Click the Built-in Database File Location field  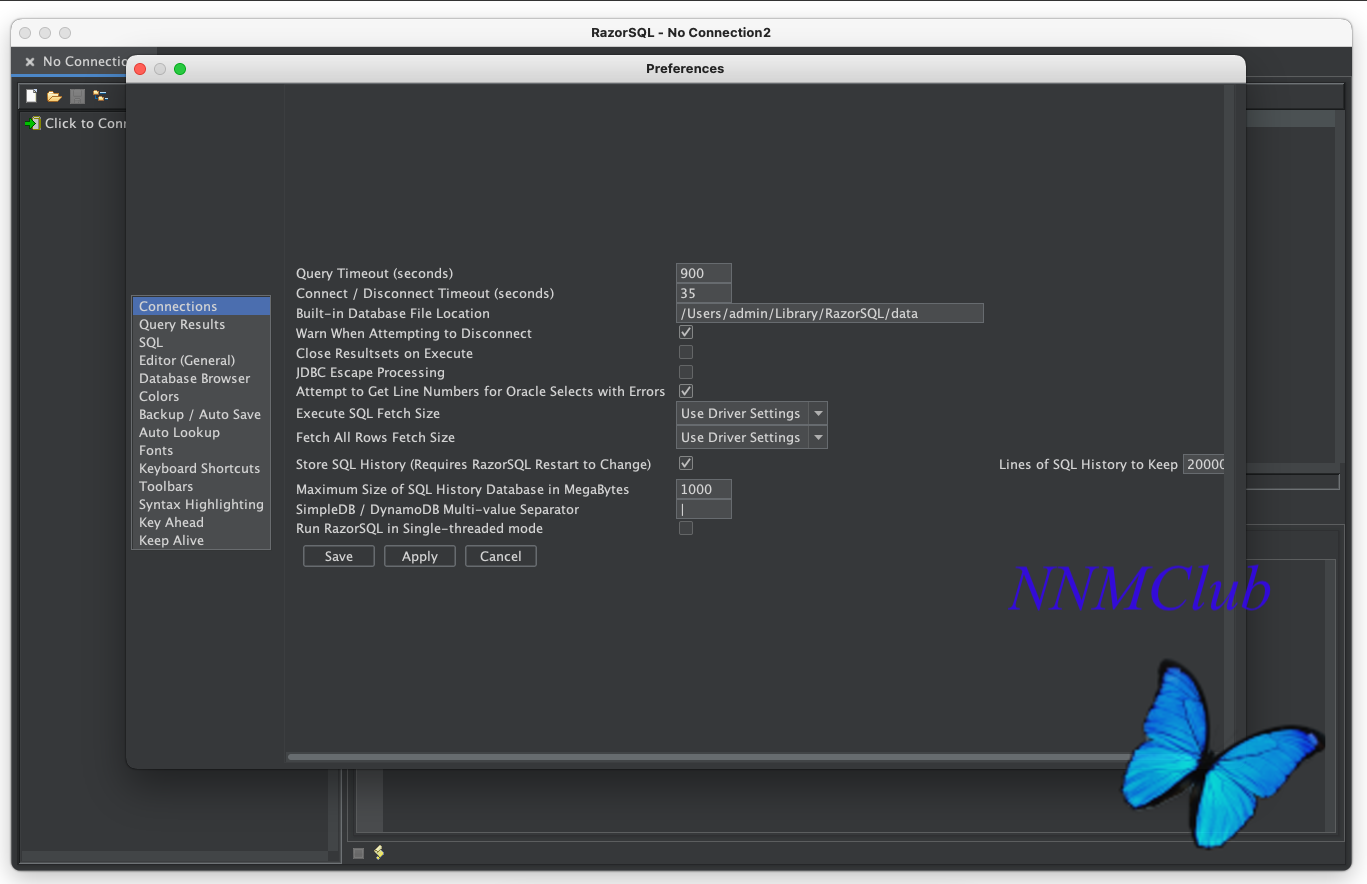(x=830, y=313)
